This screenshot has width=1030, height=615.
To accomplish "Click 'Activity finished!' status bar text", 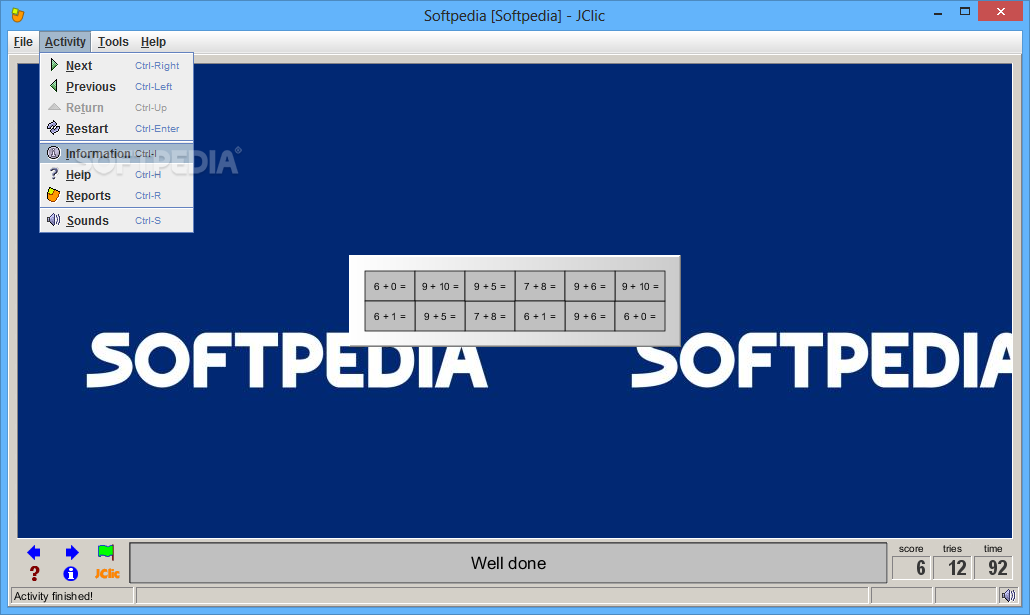I will pyautogui.click(x=53, y=596).
